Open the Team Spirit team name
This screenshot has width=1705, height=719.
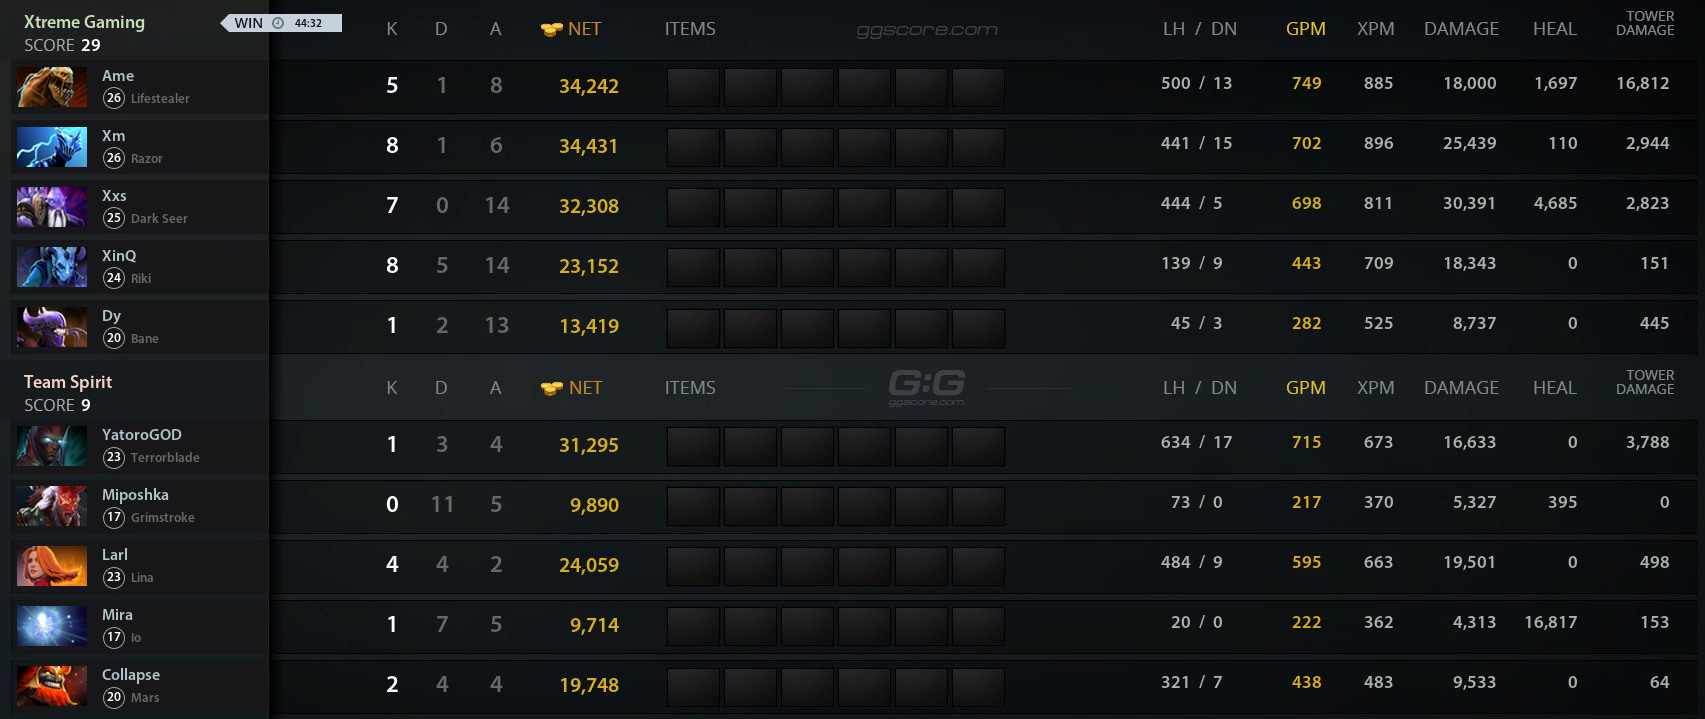click(x=68, y=382)
